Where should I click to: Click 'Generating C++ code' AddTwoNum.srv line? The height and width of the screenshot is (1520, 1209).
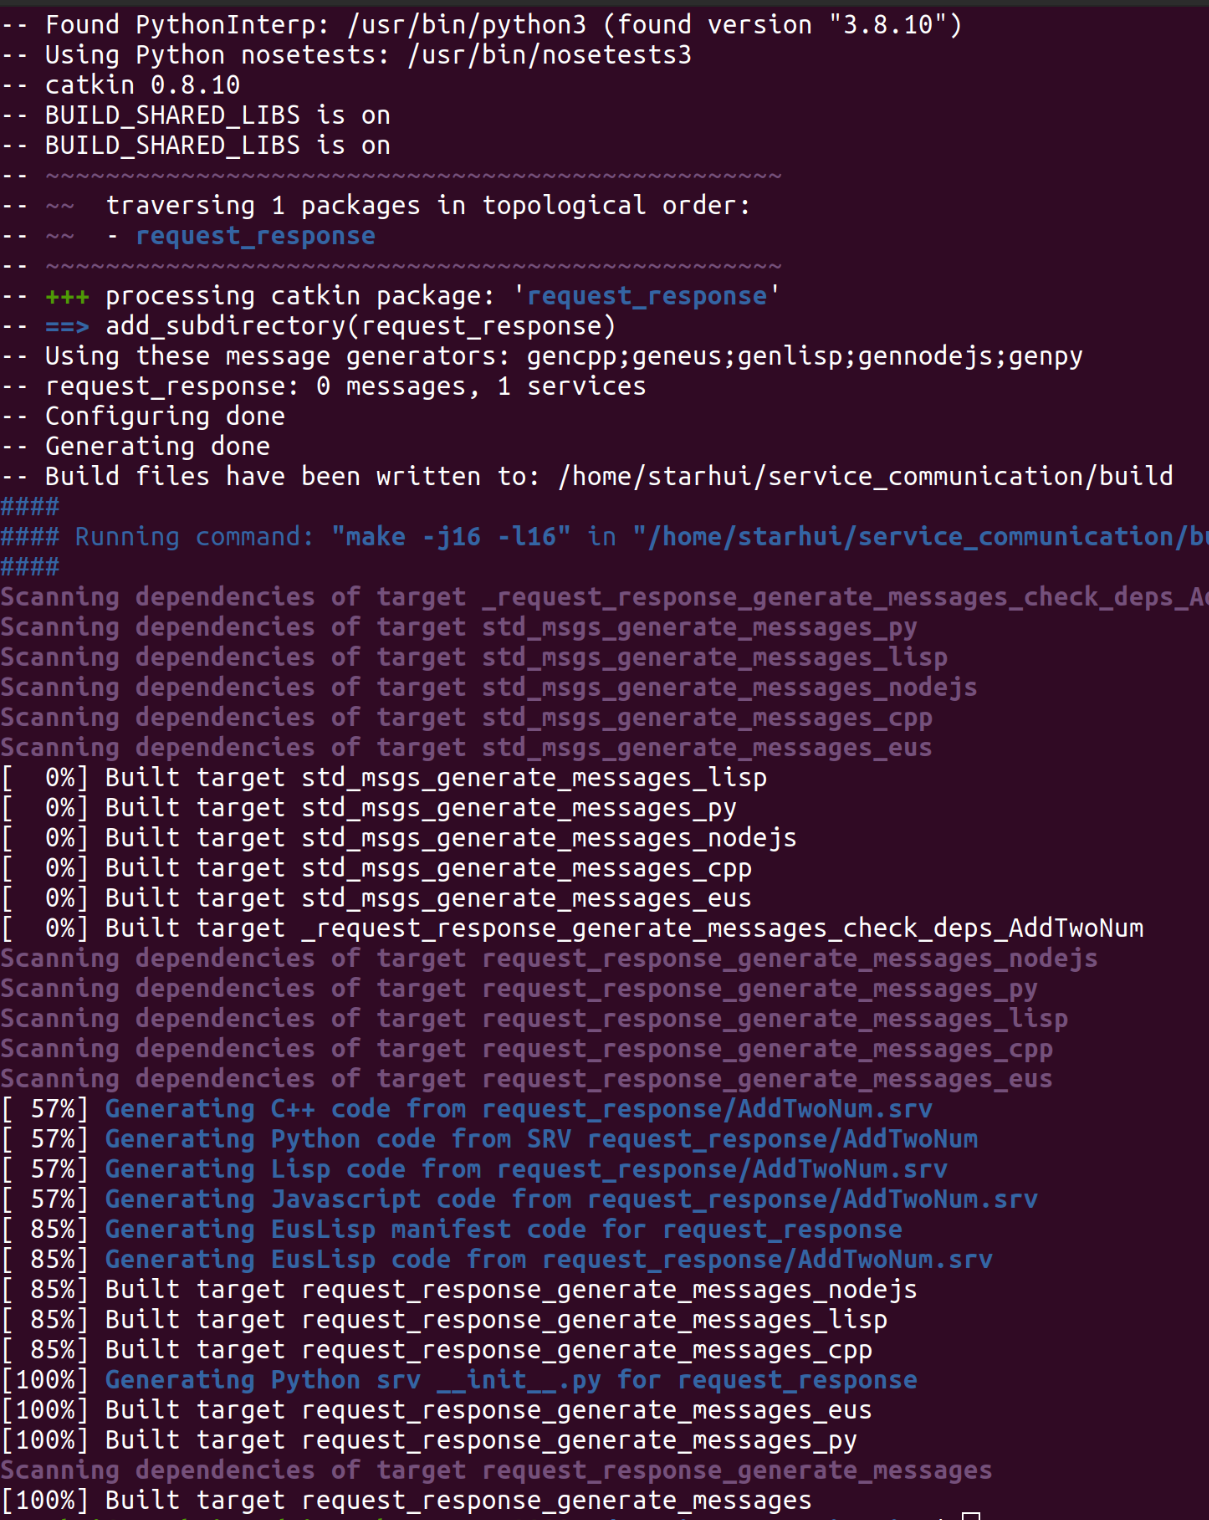[518, 1109]
